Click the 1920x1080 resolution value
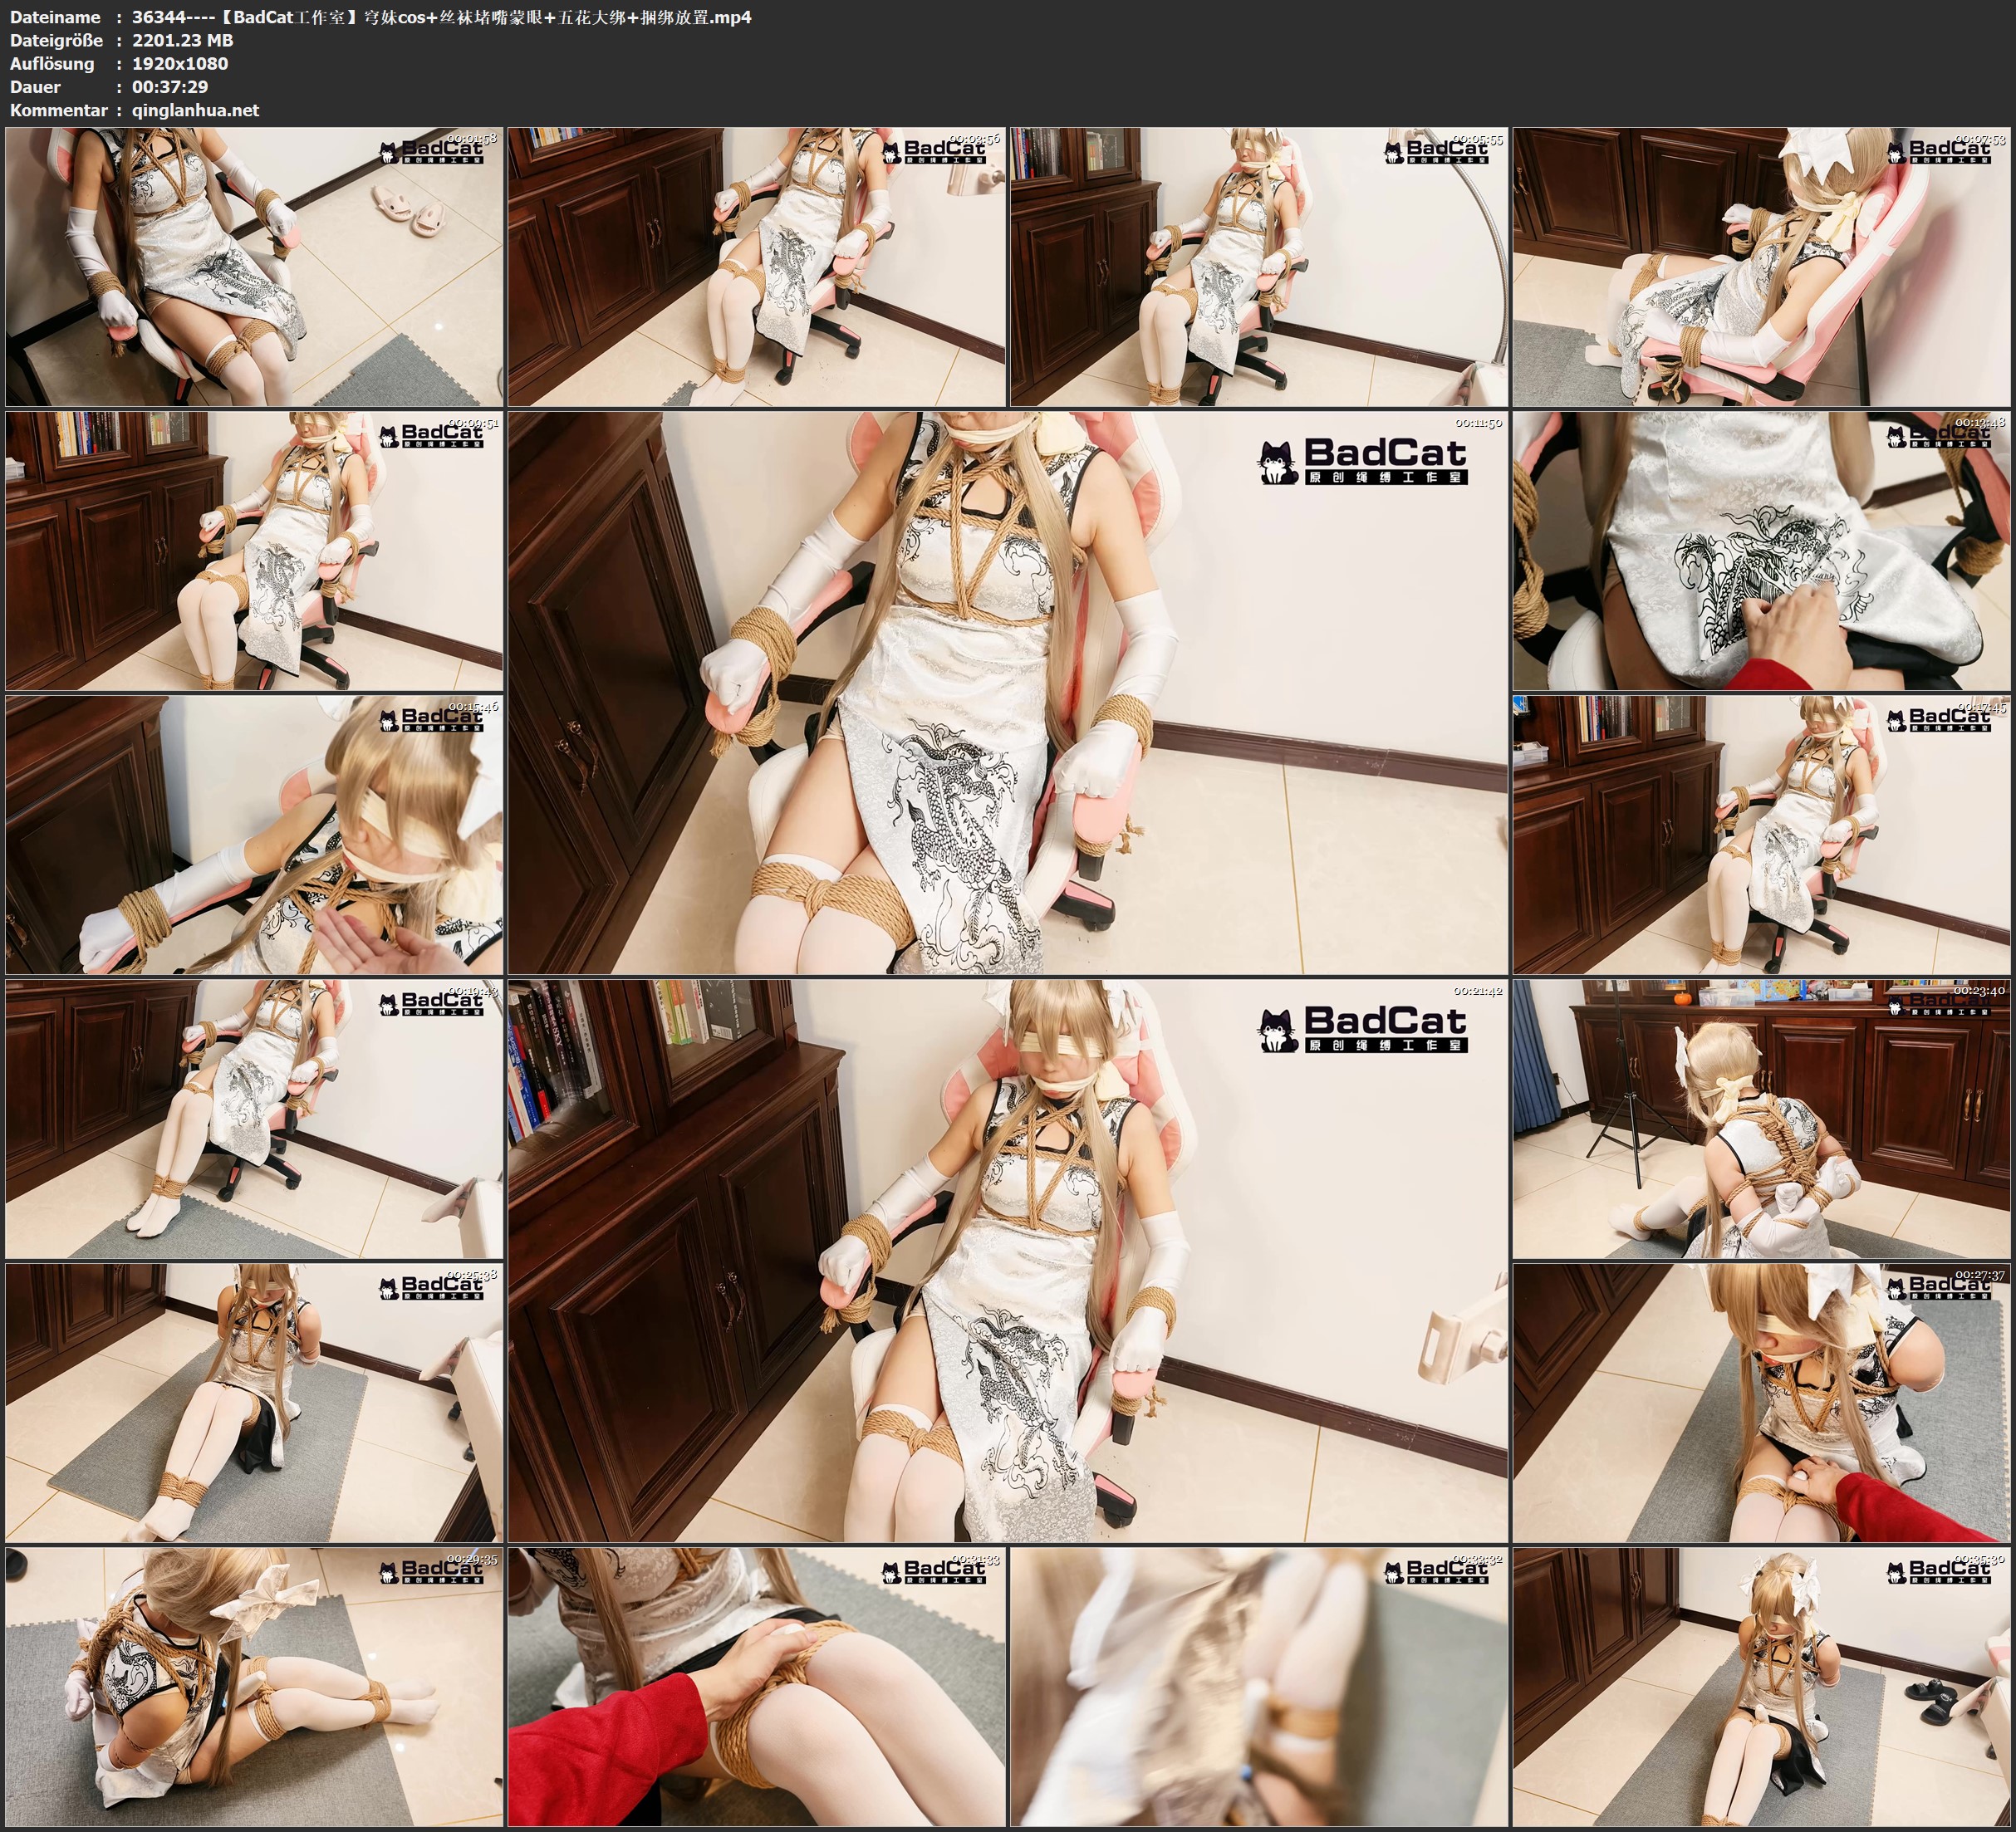 (x=180, y=63)
